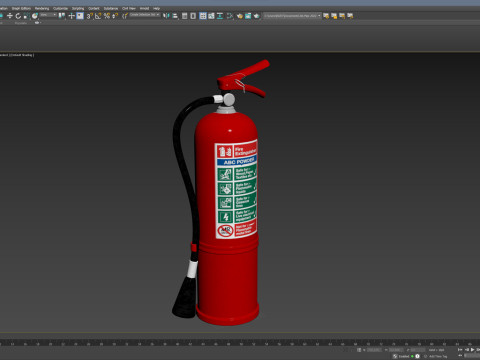The image size is (480, 360).
Task: Toggle Spinner Snap on the toolbar
Action: click(115, 16)
